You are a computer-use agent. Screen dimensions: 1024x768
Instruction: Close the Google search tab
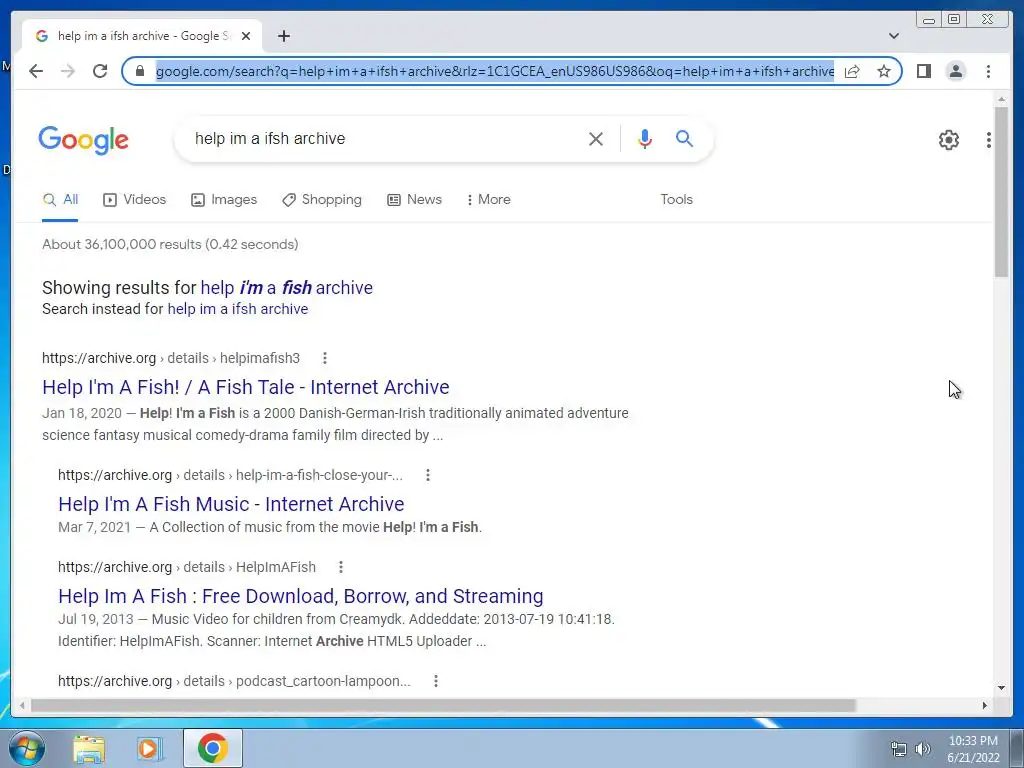(246, 36)
